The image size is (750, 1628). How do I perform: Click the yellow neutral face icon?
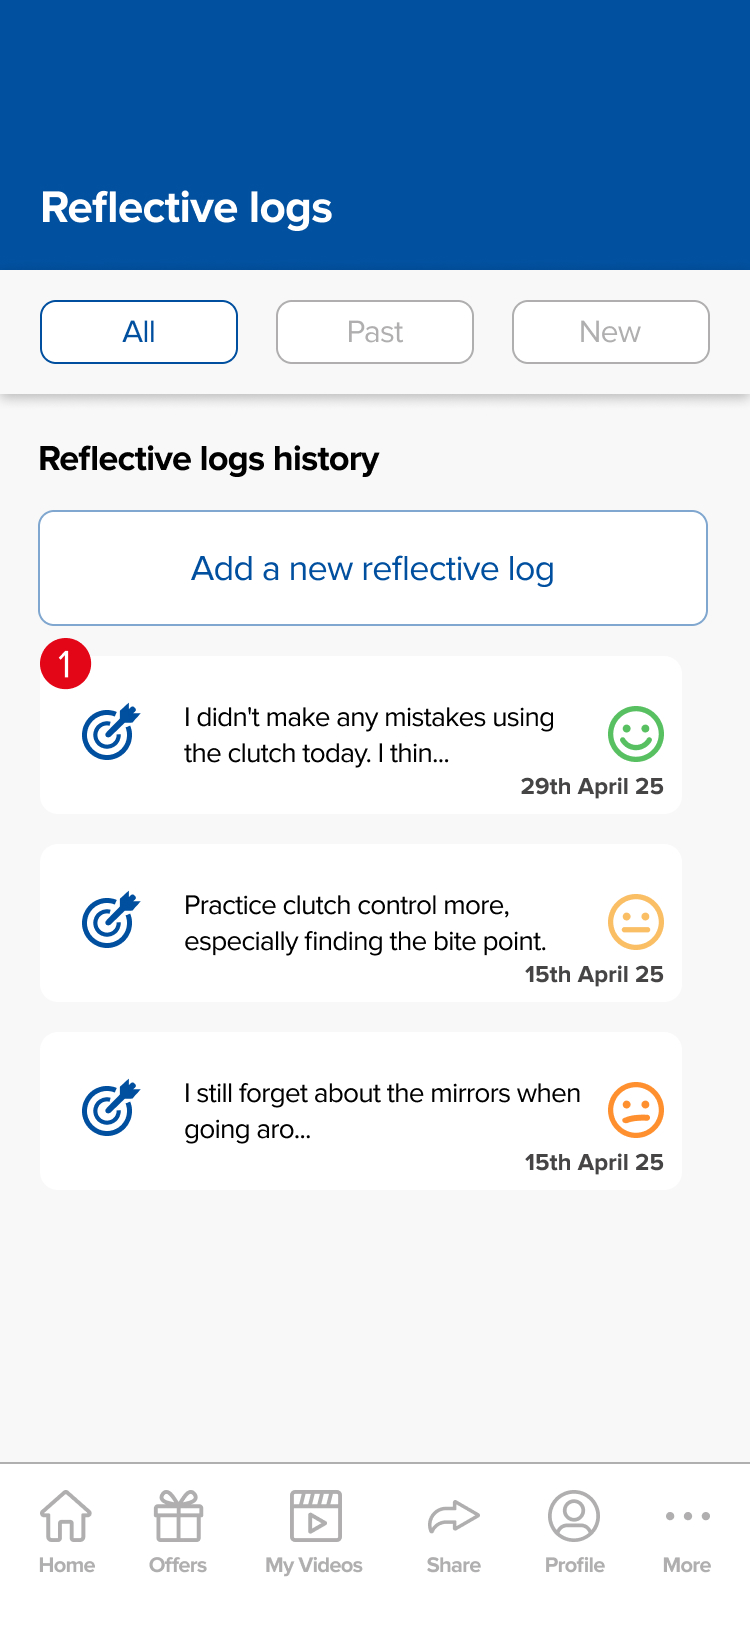point(636,921)
